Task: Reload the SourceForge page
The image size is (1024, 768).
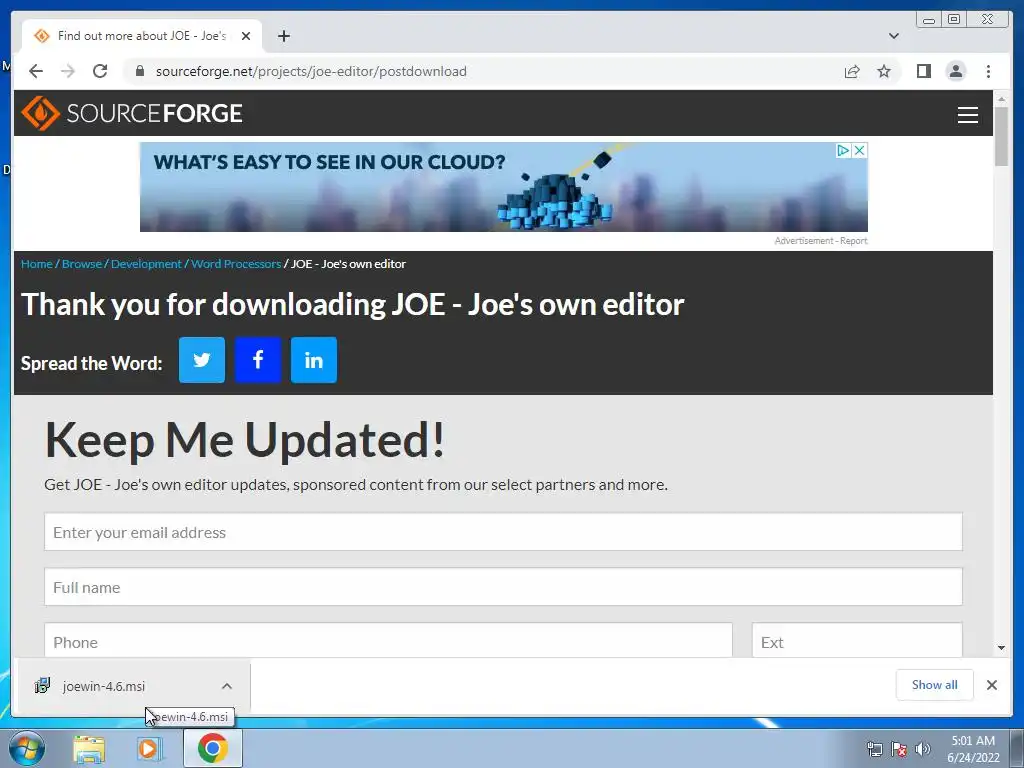Action: (x=100, y=71)
